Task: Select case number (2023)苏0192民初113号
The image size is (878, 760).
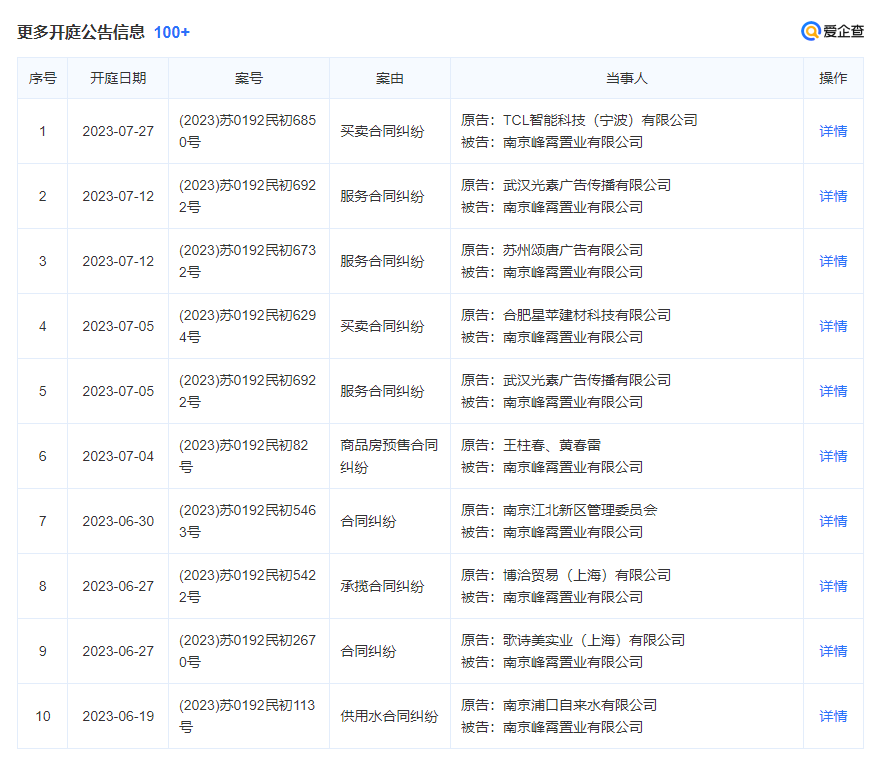Action: 247,716
